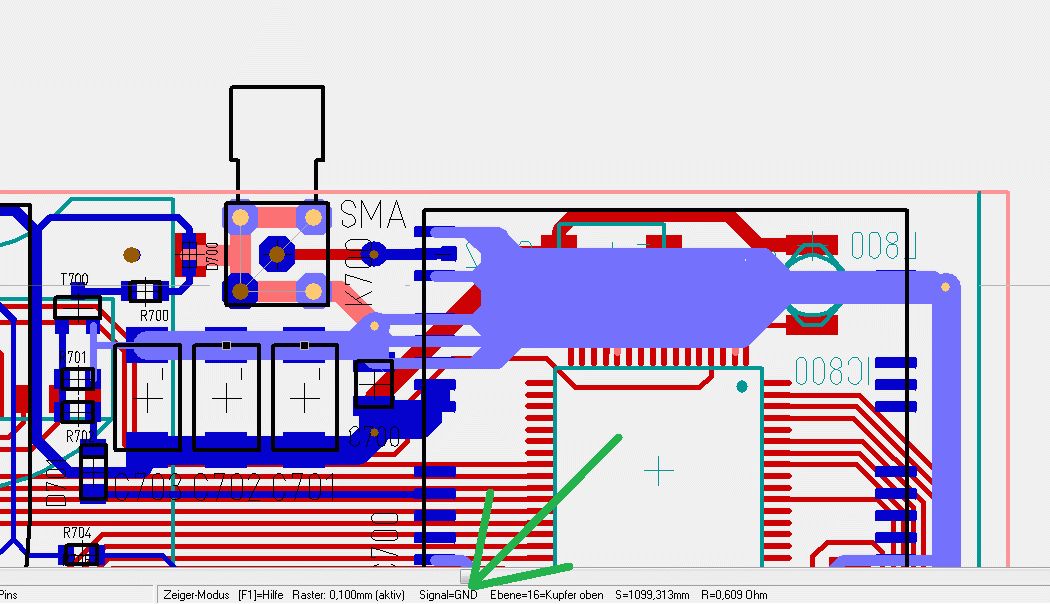
Task: Click the Pins status bar field
Action: (76, 595)
